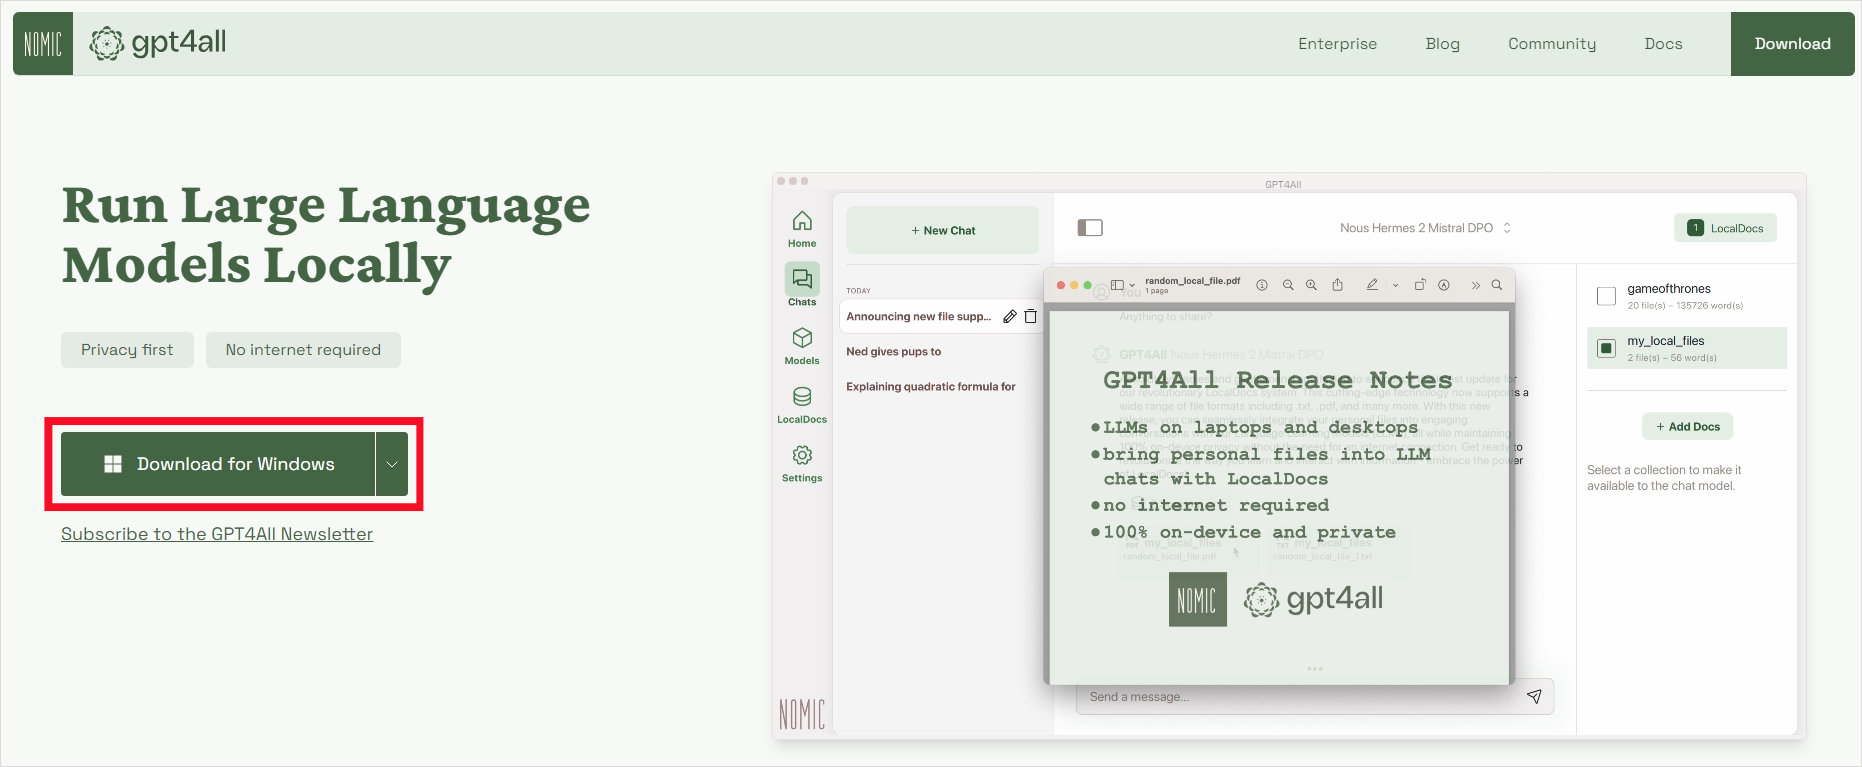
Task: Open the PDF markup toolbar icon
Action: [1444, 285]
